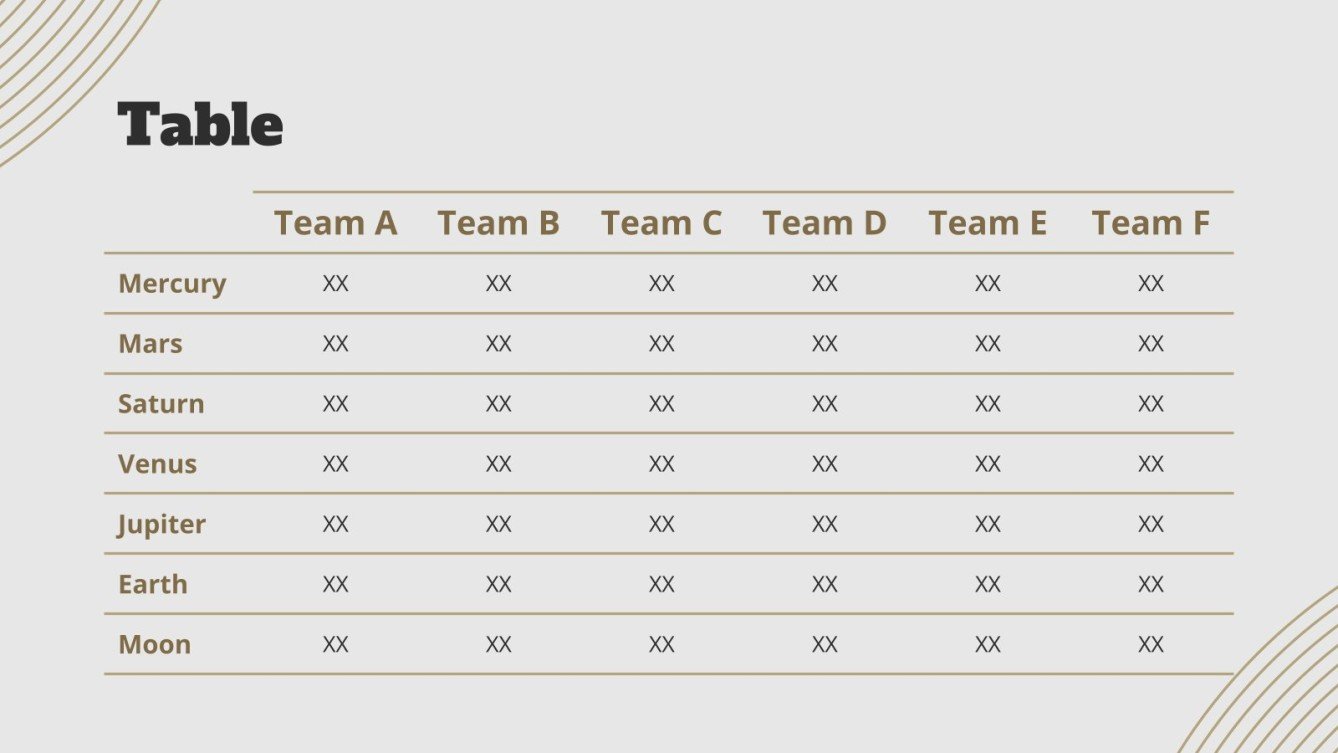Click the Saturn value under Team F
Image resolution: width=1338 pixels, height=753 pixels.
pyautogui.click(x=1150, y=404)
